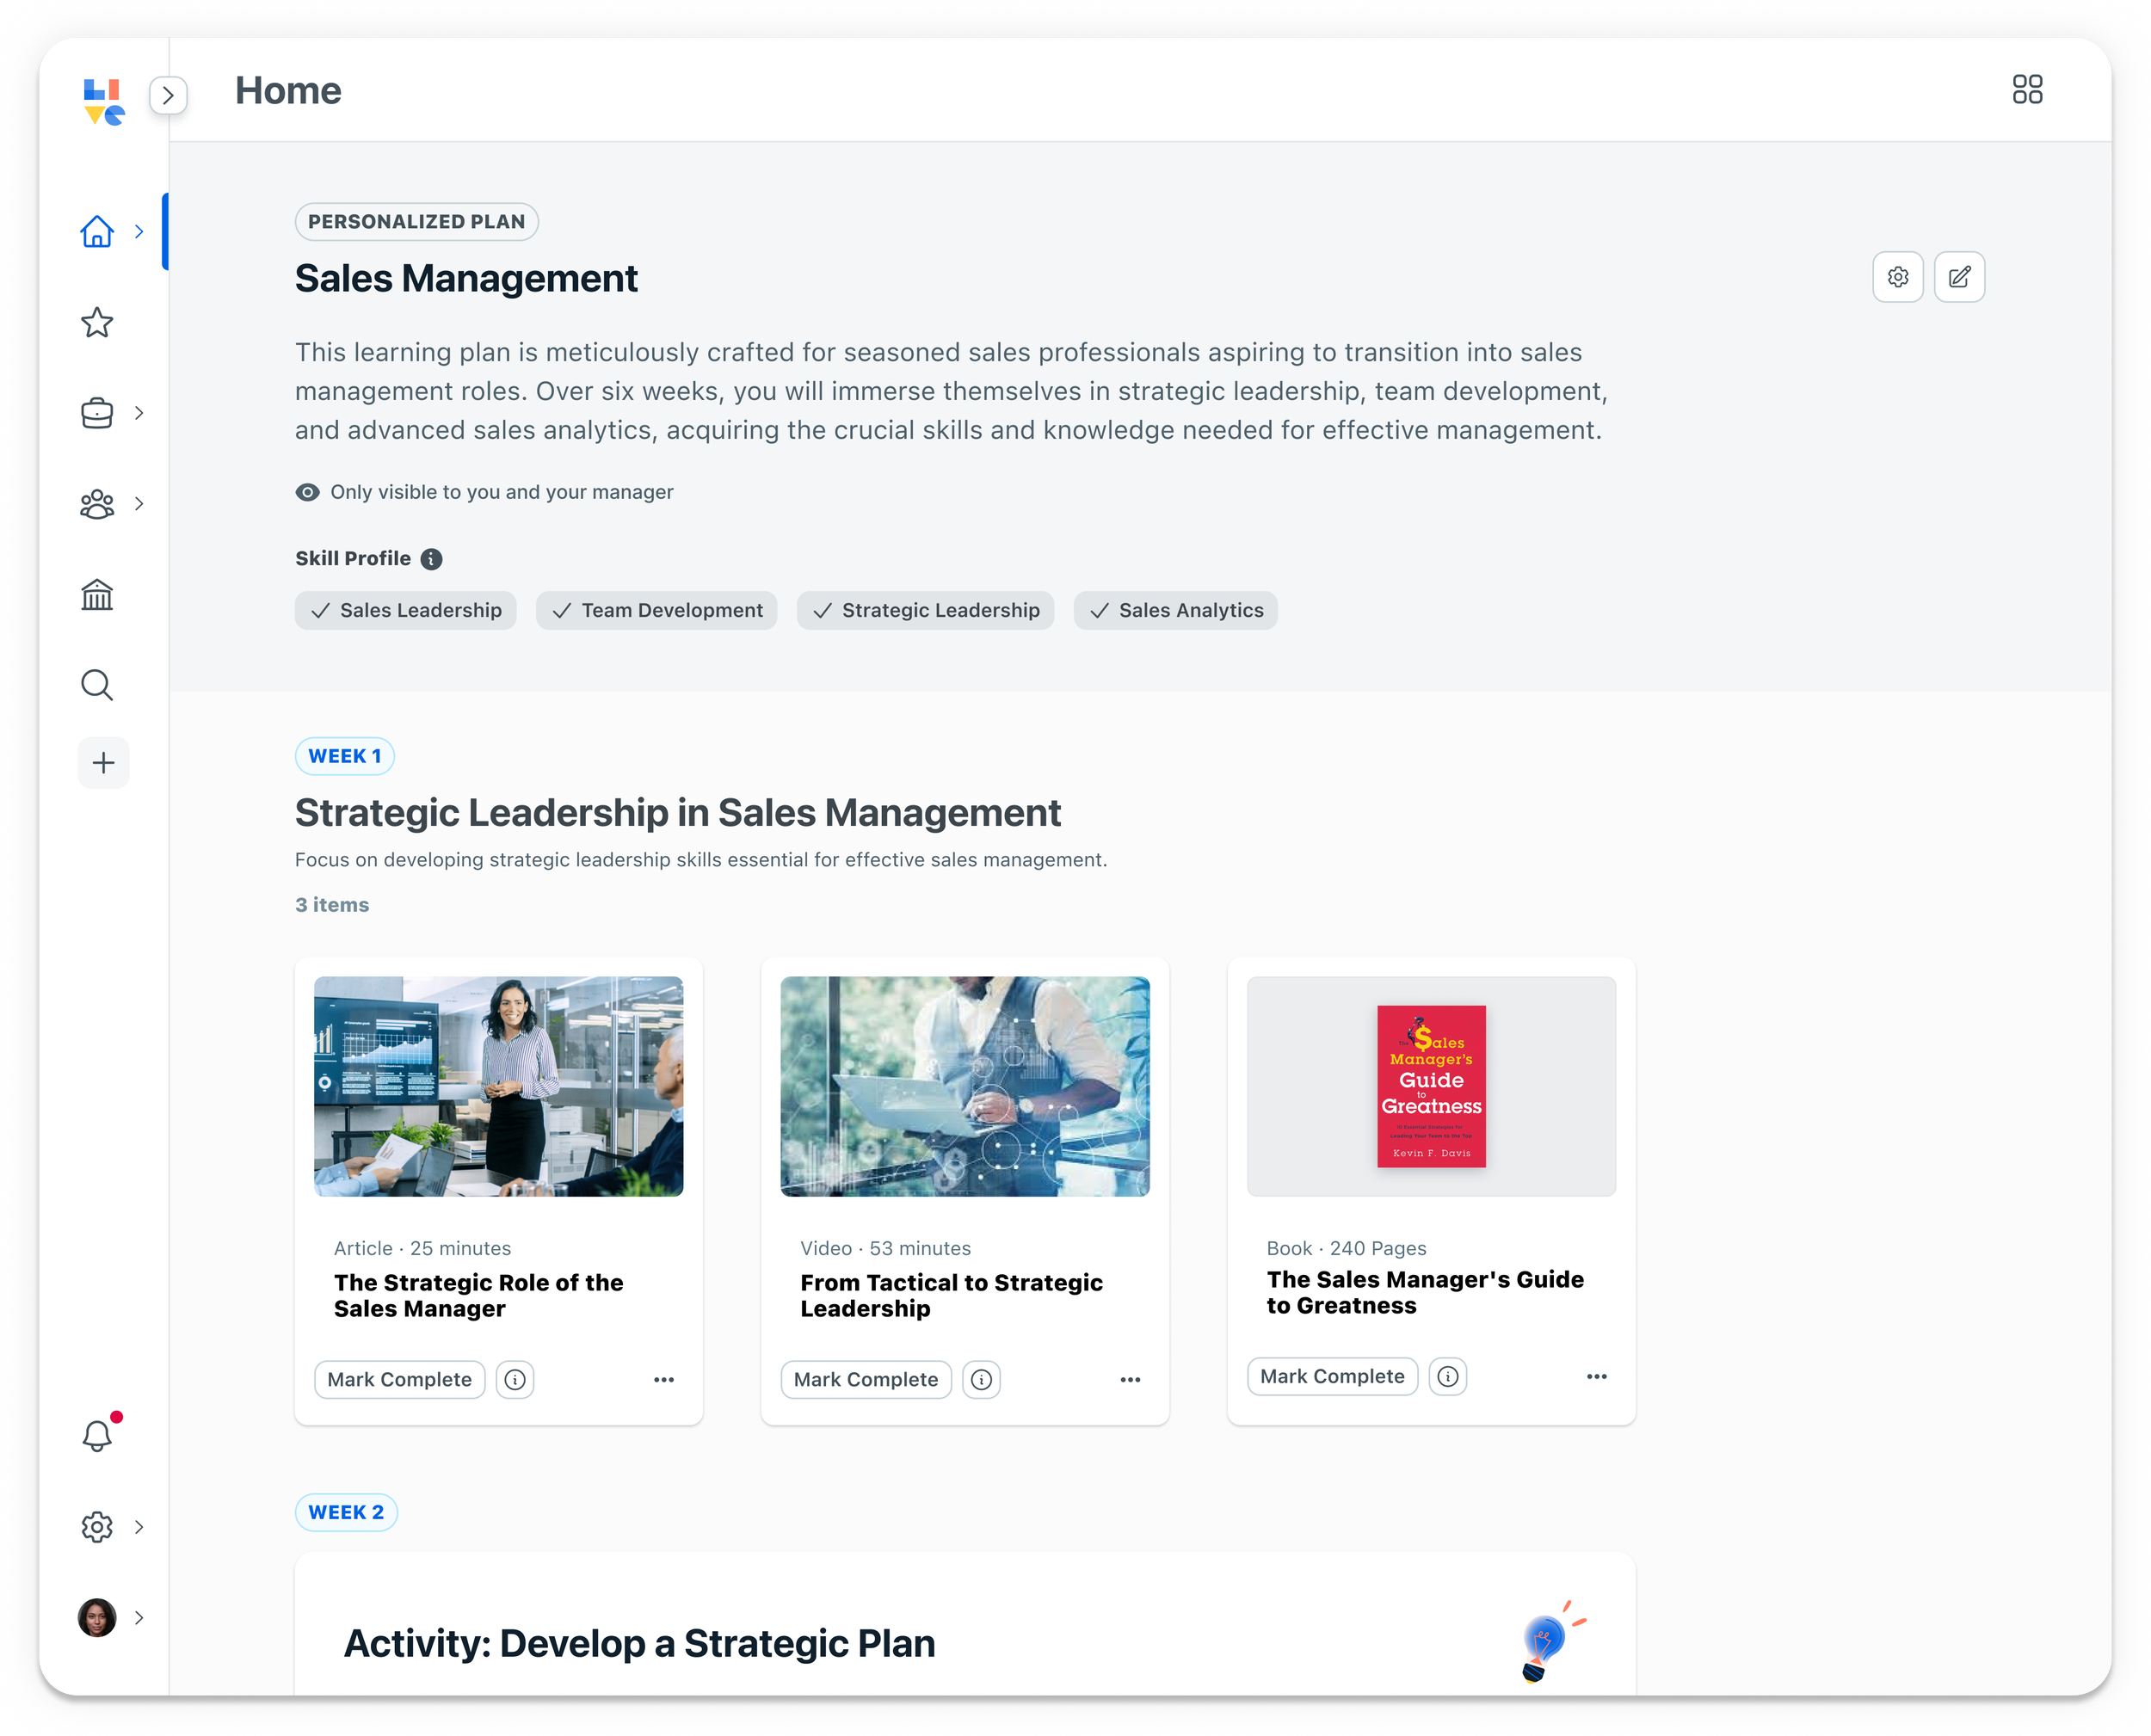2151x1736 pixels.
Task: Select the Home item in sidebar
Action: (97, 231)
